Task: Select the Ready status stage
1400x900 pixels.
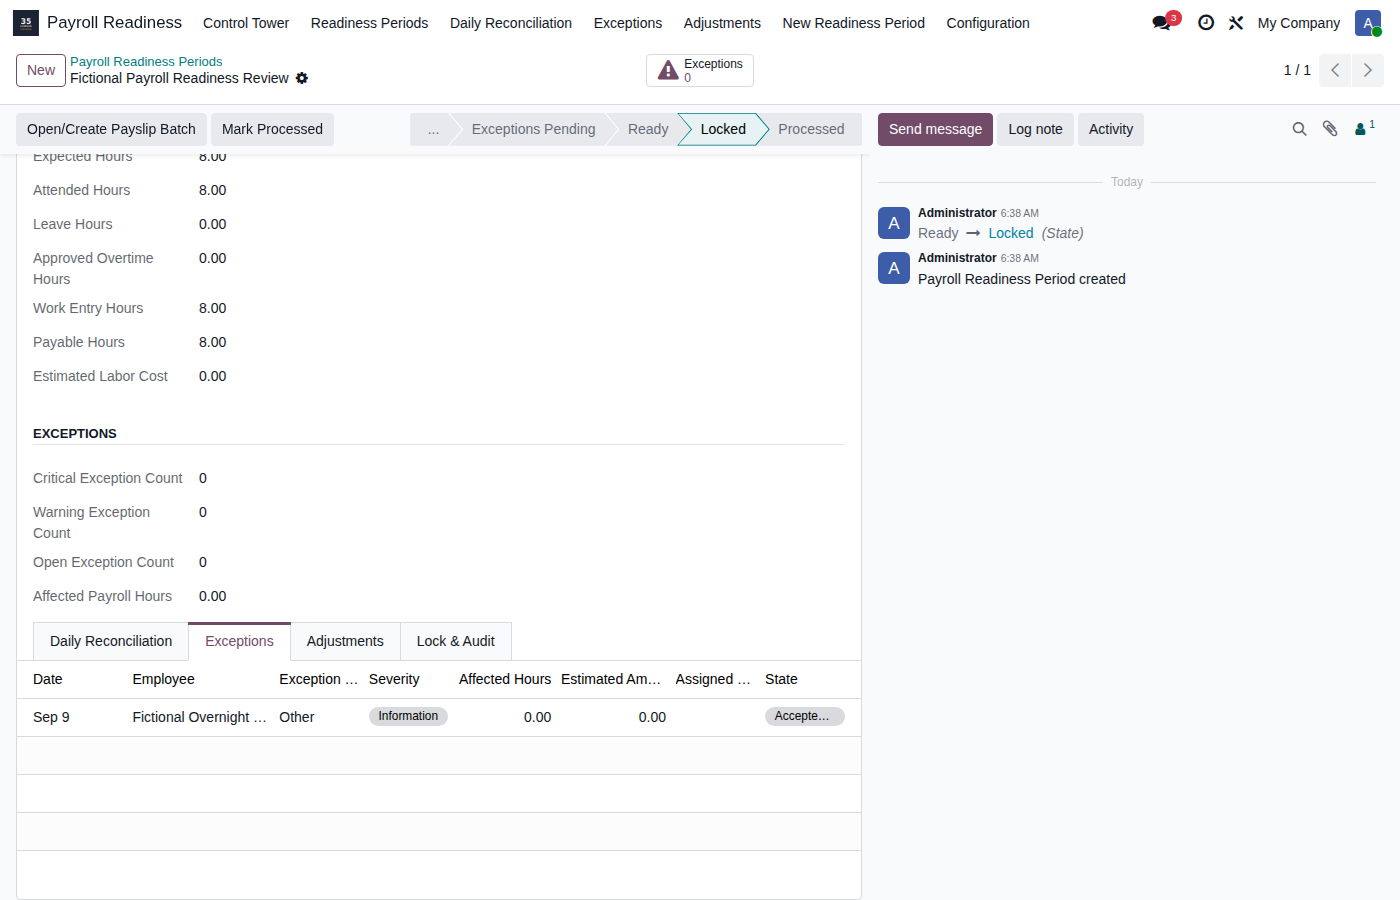Action: pos(648,129)
